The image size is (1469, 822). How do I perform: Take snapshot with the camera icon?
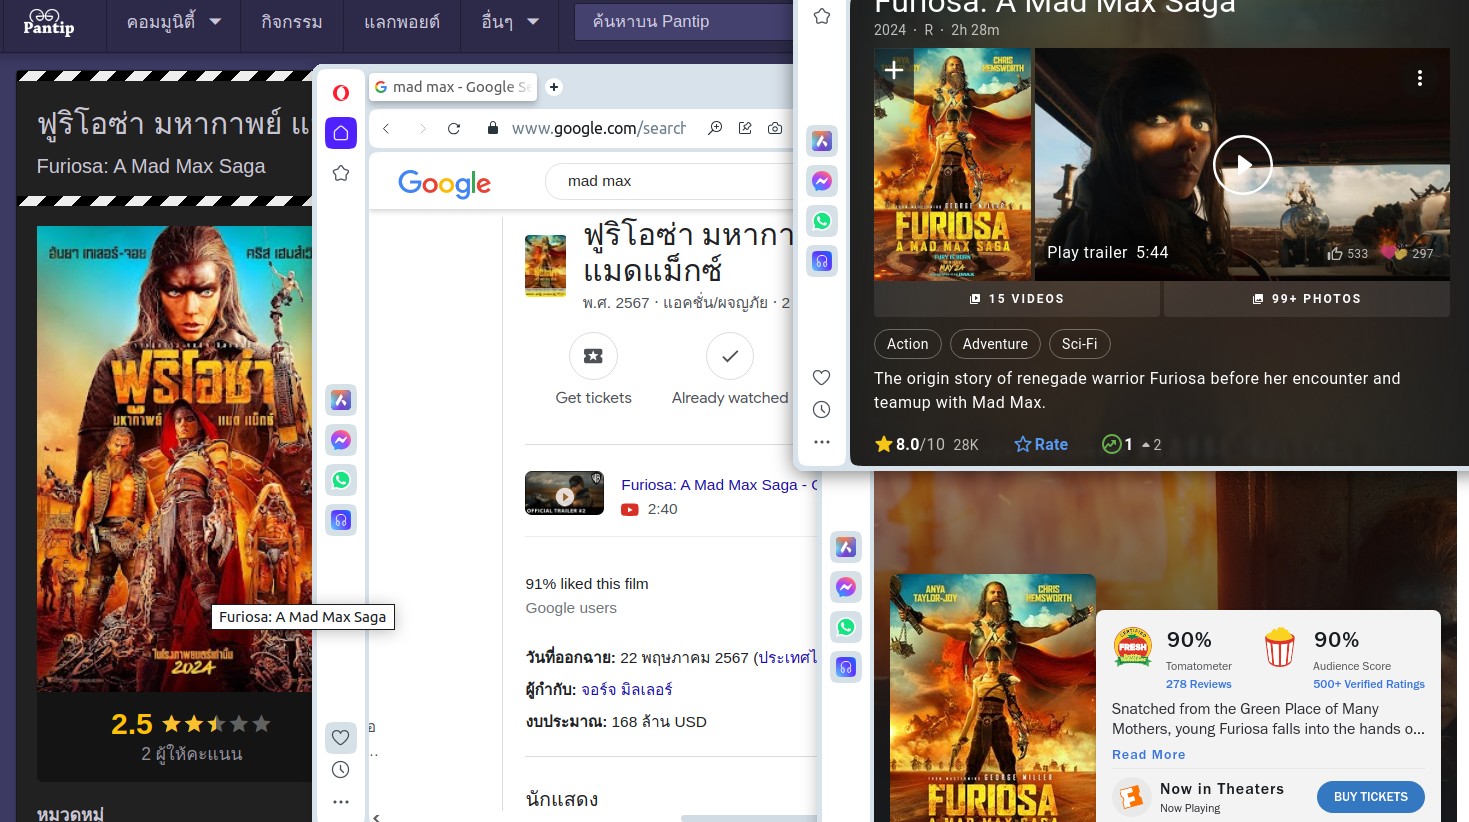coord(775,128)
